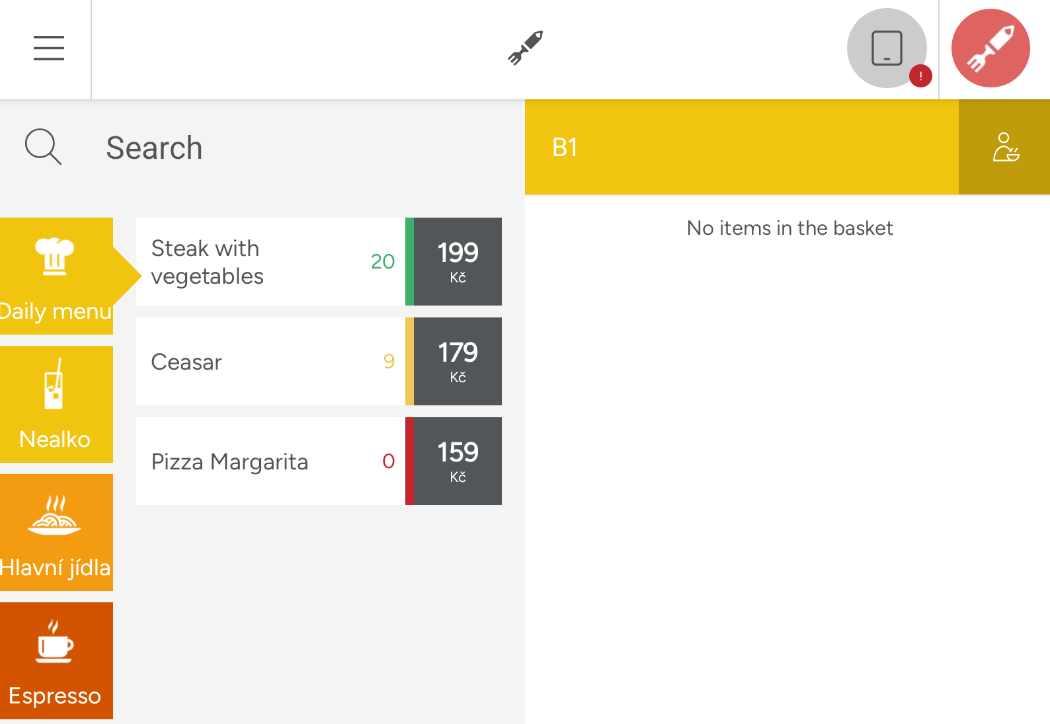This screenshot has height=724, width=1050.
Task: Select the Daily menu category
Action: pyautogui.click(x=56, y=276)
